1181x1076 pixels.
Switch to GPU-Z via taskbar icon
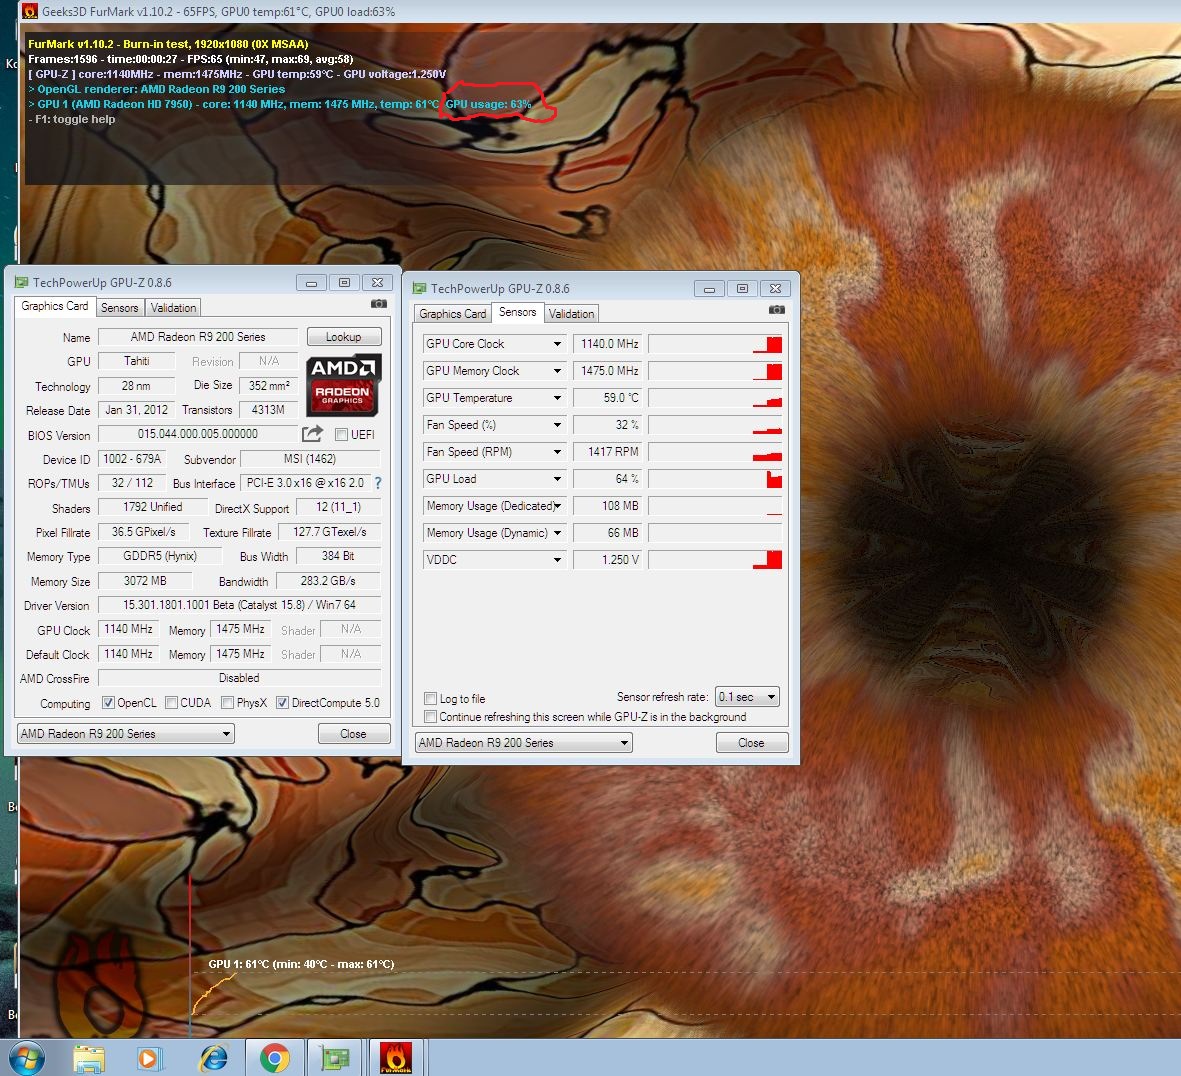pos(335,1059)
